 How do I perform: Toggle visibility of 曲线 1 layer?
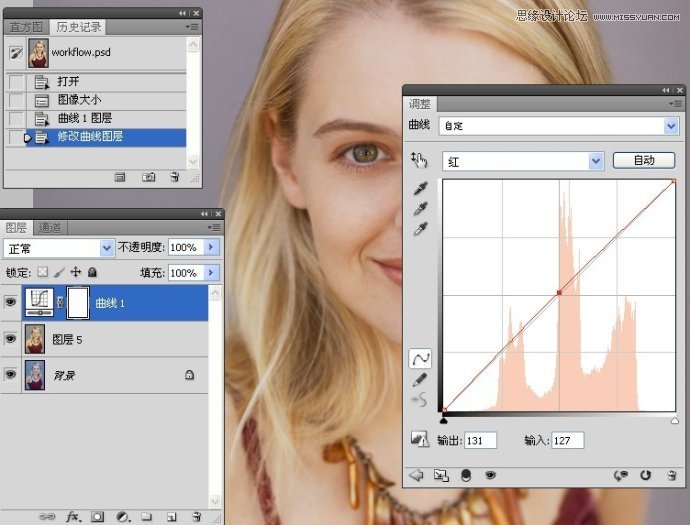(11, 302)
